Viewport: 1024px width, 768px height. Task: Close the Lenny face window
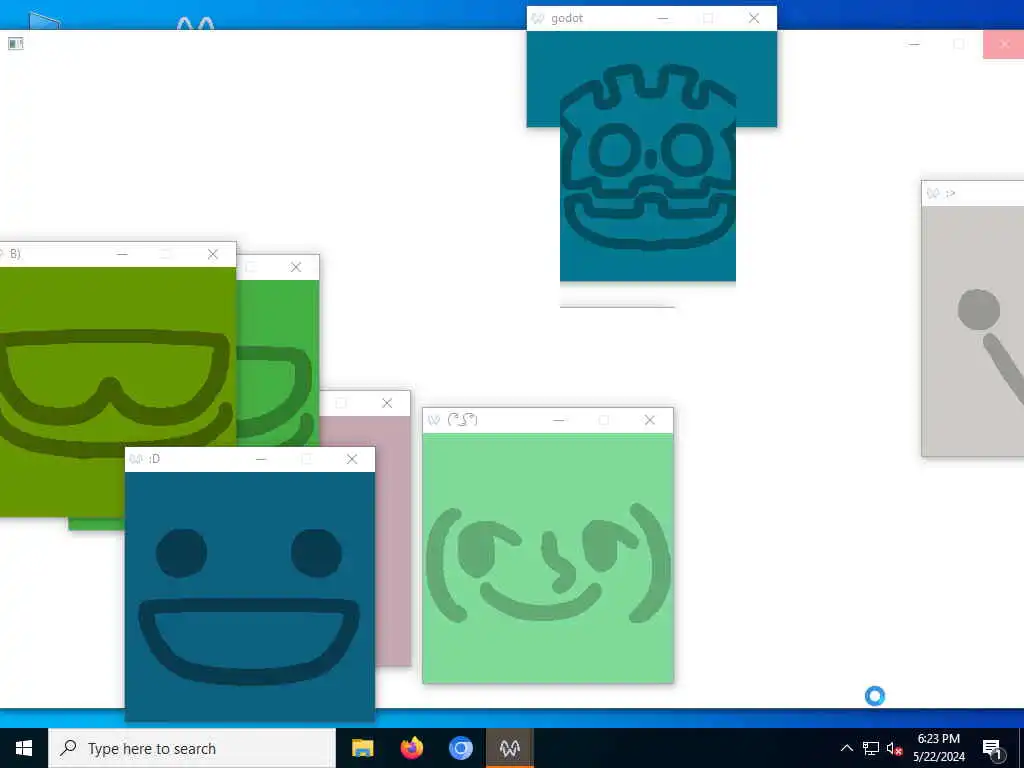649,420
